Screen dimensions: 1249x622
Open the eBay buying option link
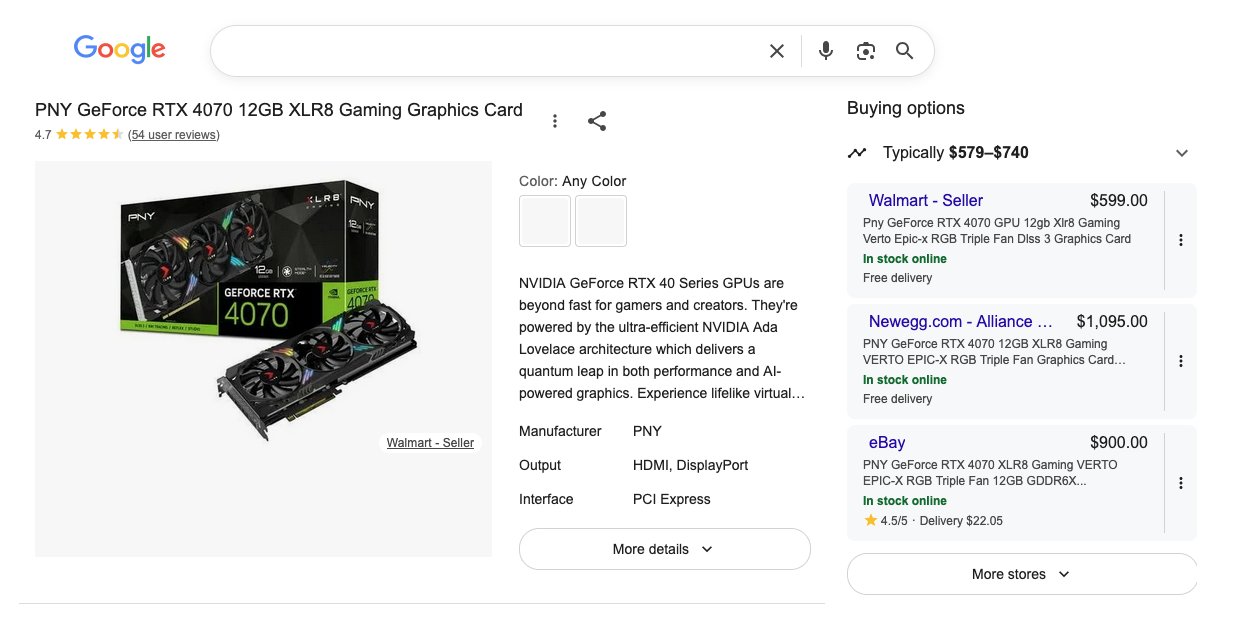886,443
